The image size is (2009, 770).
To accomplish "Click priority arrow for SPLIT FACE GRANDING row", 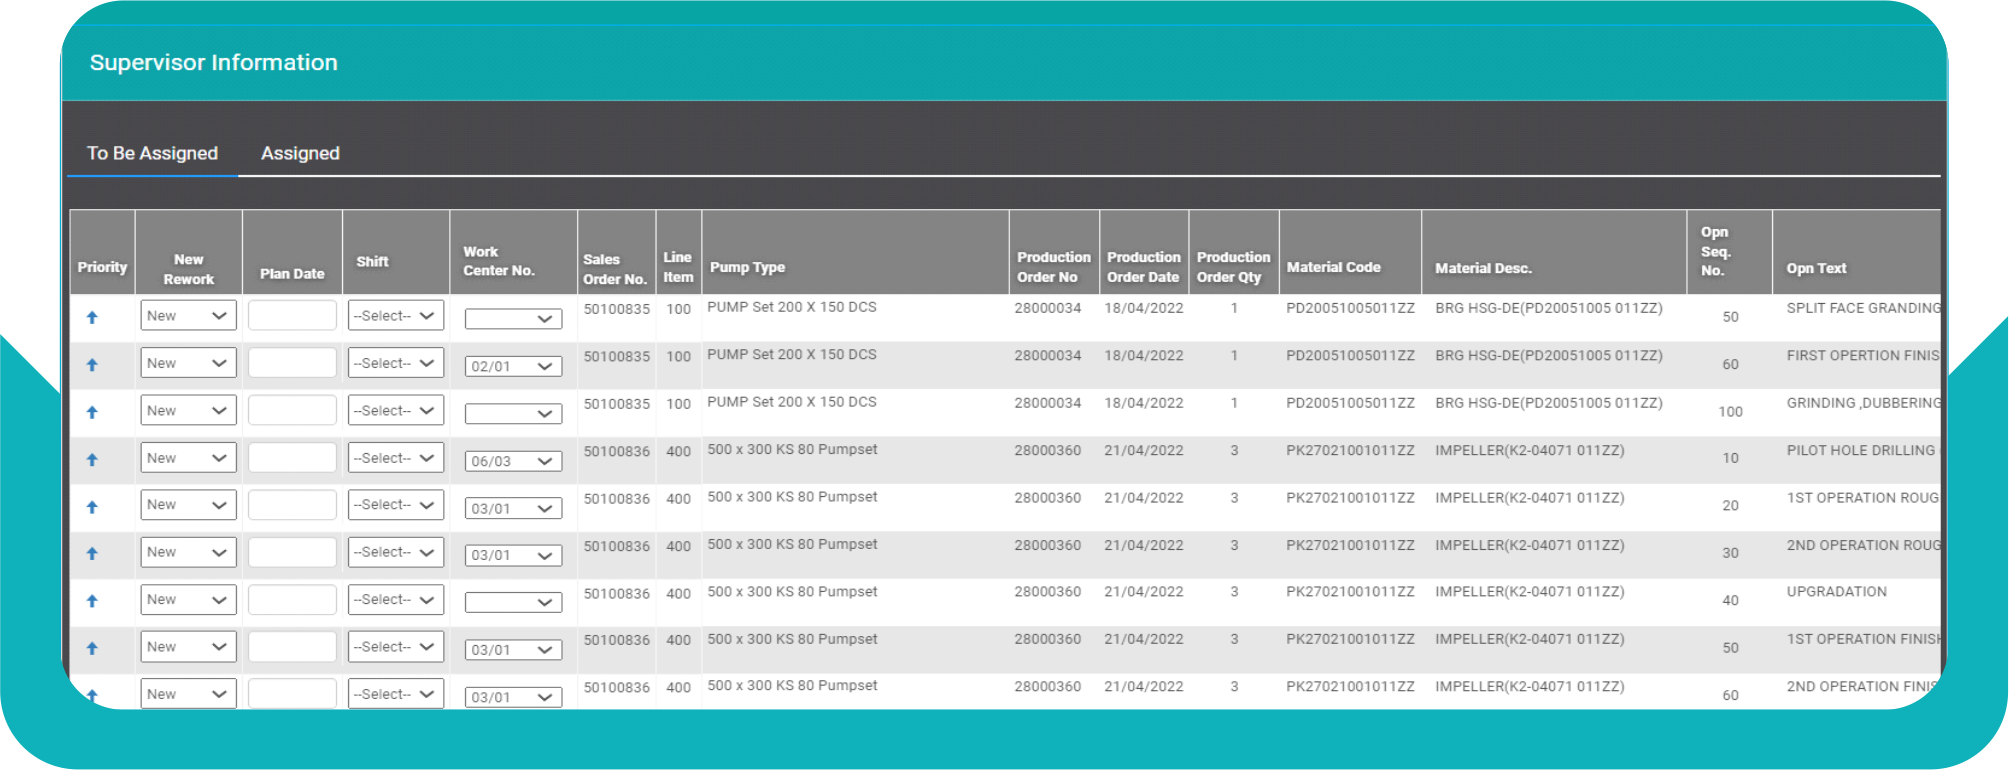I will 92,317.
